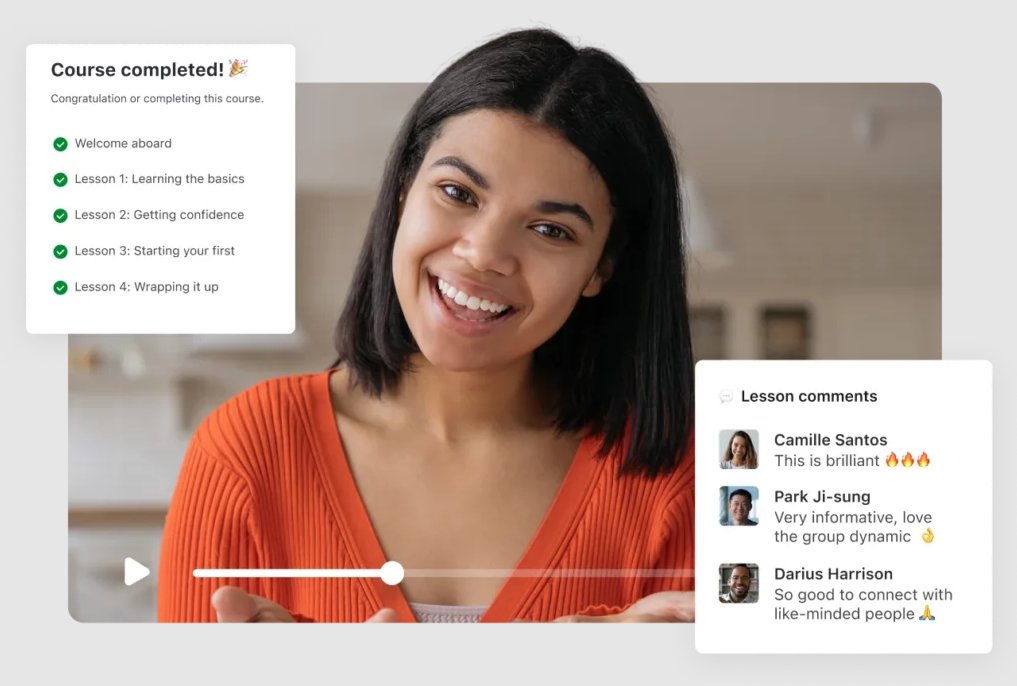The width and height of the screenshot is (1017, 686).
Task: Click the Darius Harrison commenter name
Action: 833,574
